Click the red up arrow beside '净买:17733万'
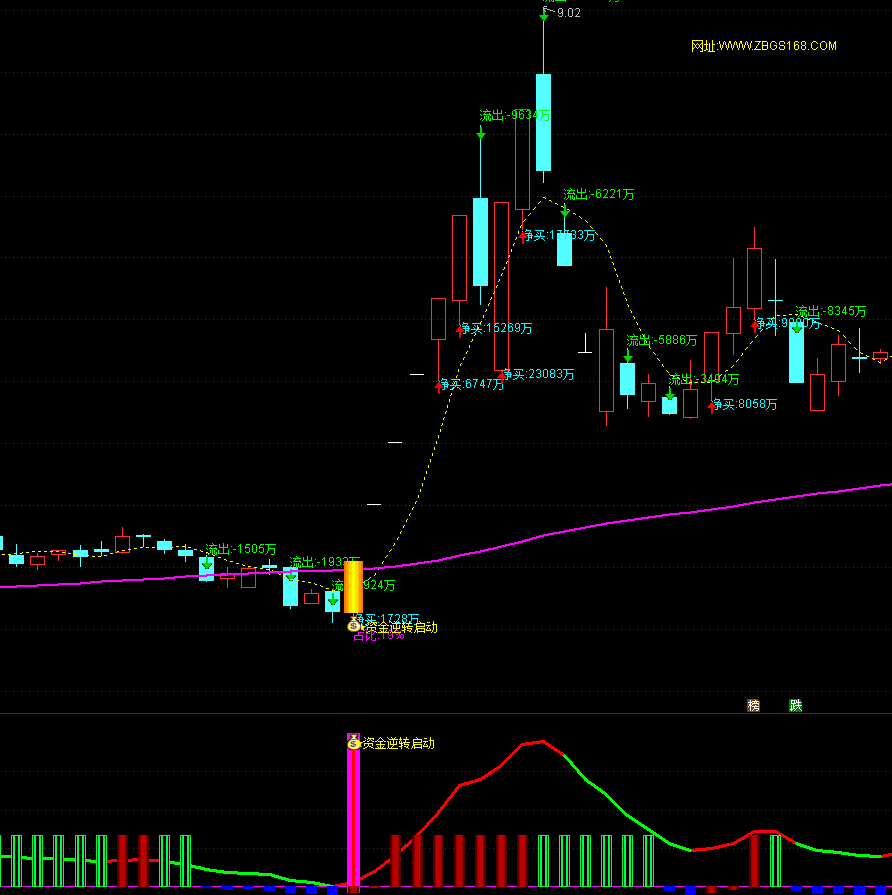The height and width of the screenshot is (895, 892). coord(523,237)
